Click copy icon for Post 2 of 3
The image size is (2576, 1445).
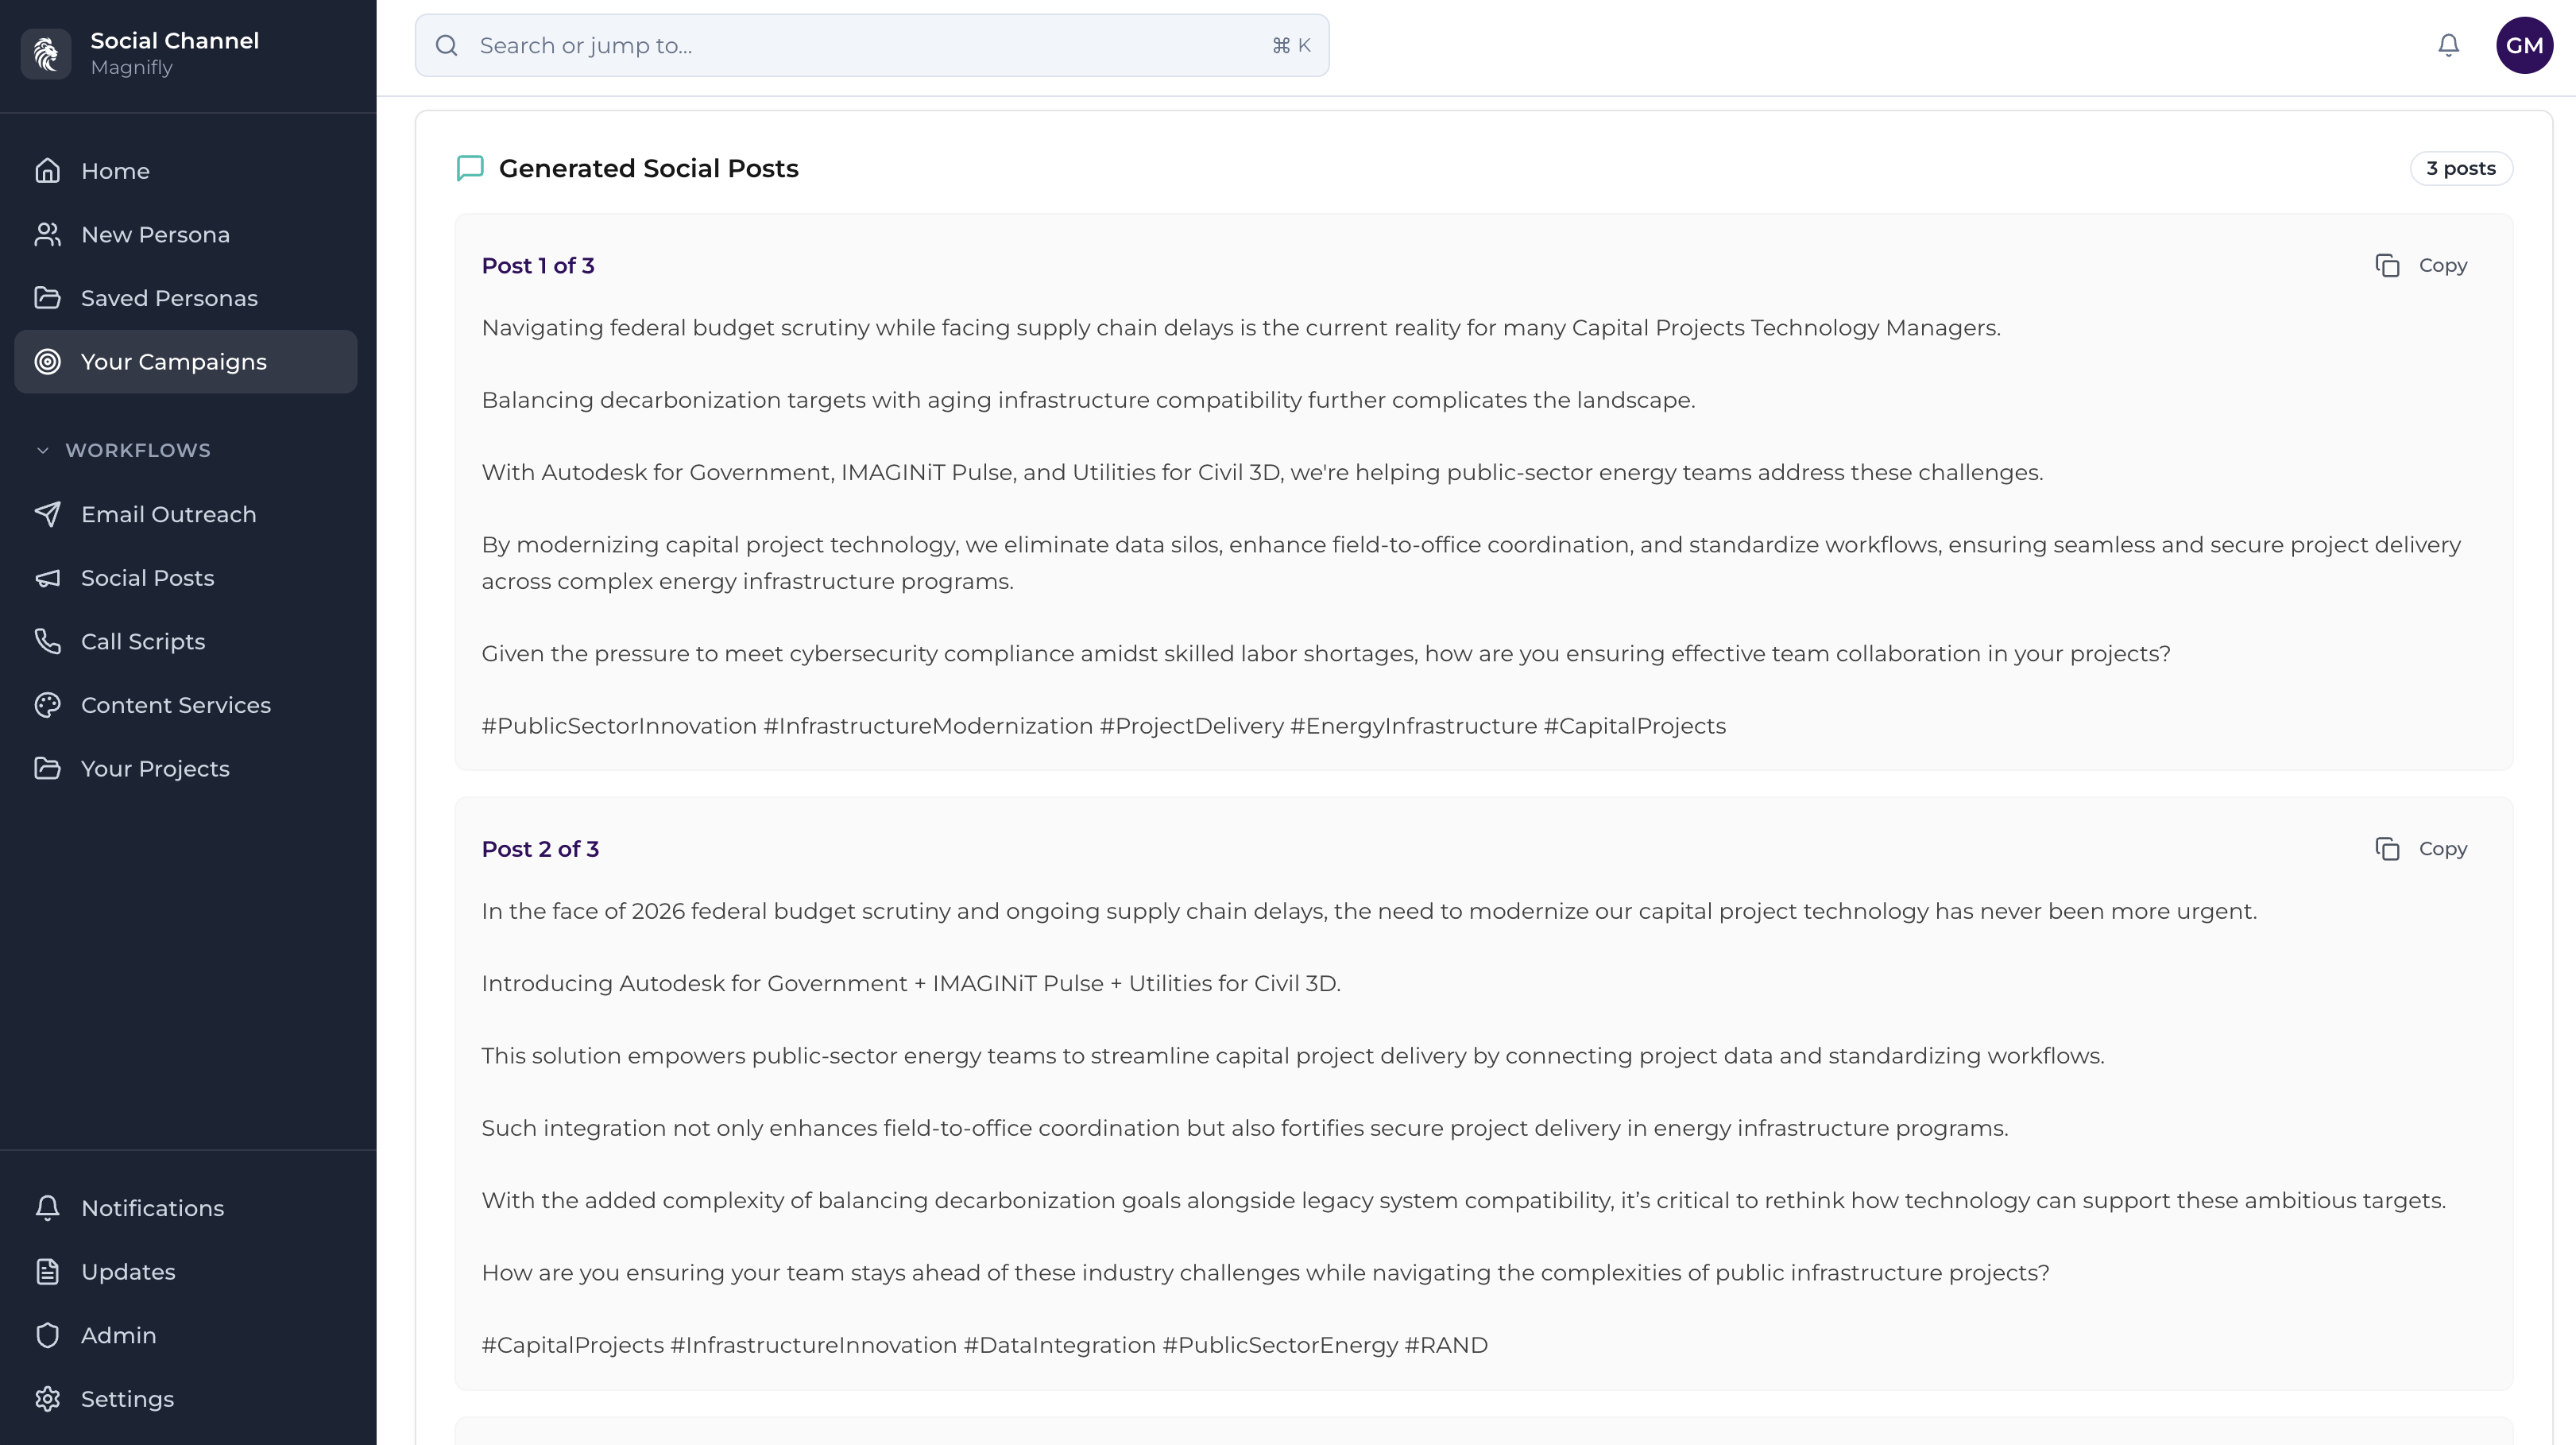pyautogui.click(x=2387, y=849)
